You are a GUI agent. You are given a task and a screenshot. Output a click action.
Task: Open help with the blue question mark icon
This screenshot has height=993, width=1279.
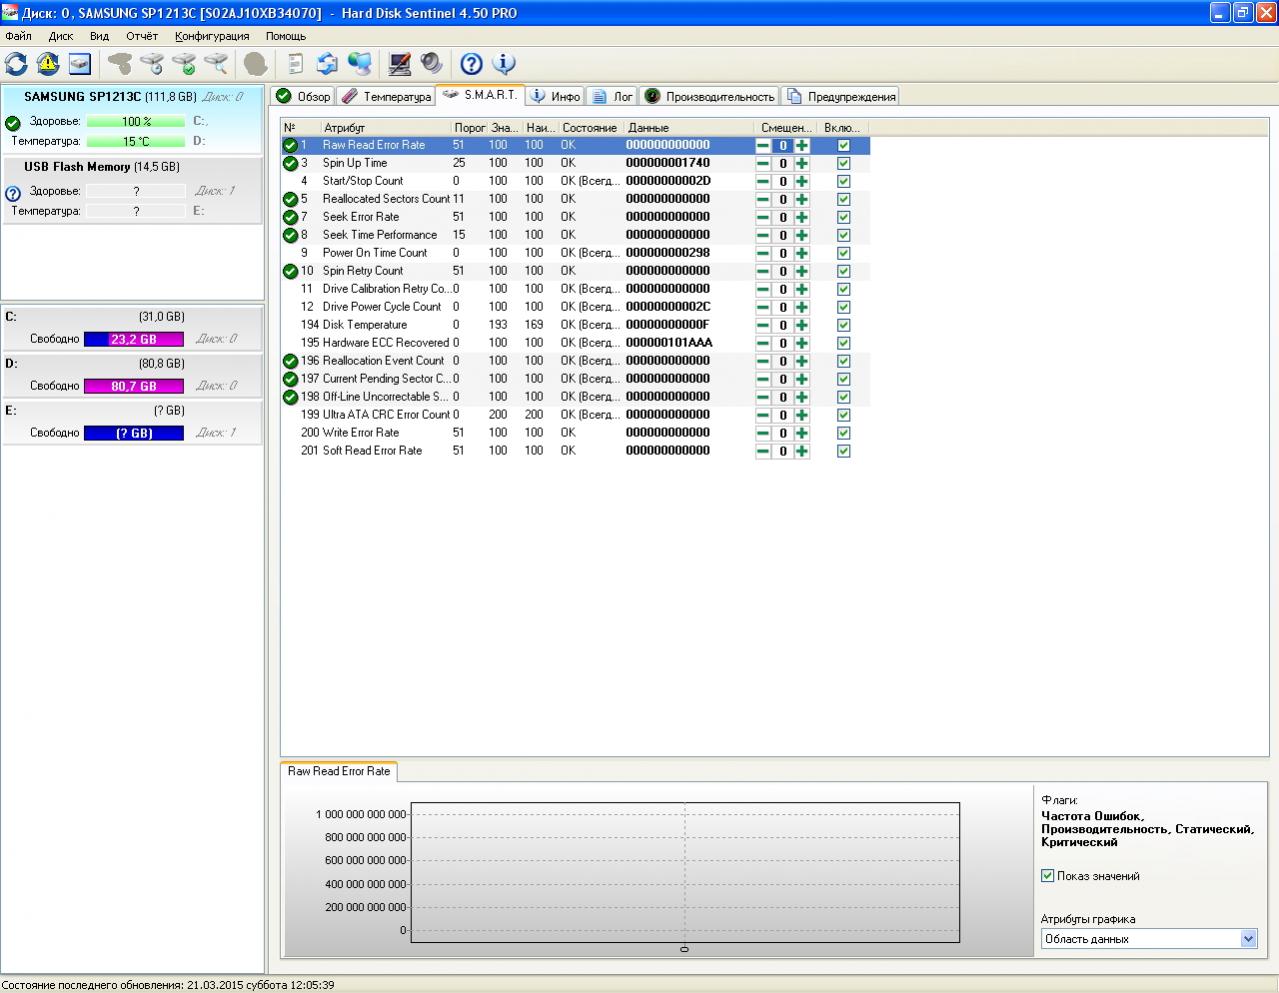[x=471, y=64]
